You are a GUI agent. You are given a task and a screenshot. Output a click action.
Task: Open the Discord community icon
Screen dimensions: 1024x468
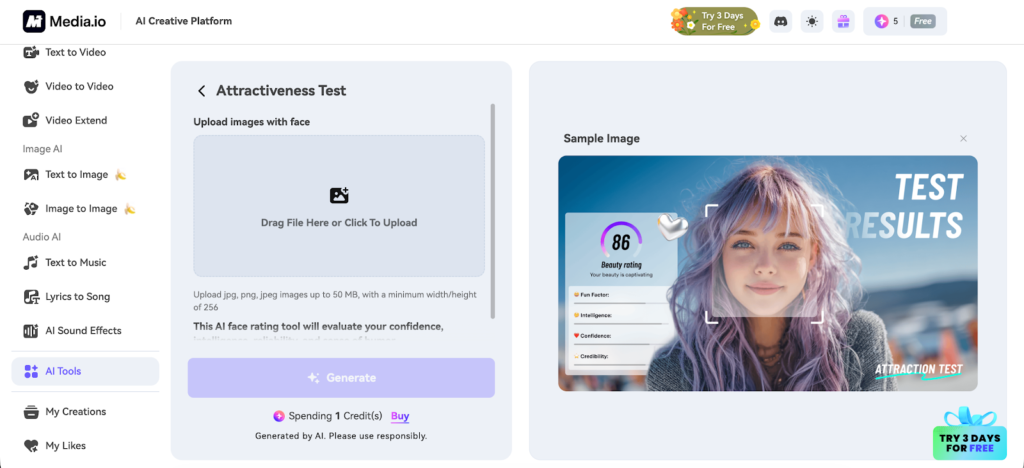[781, 21]
